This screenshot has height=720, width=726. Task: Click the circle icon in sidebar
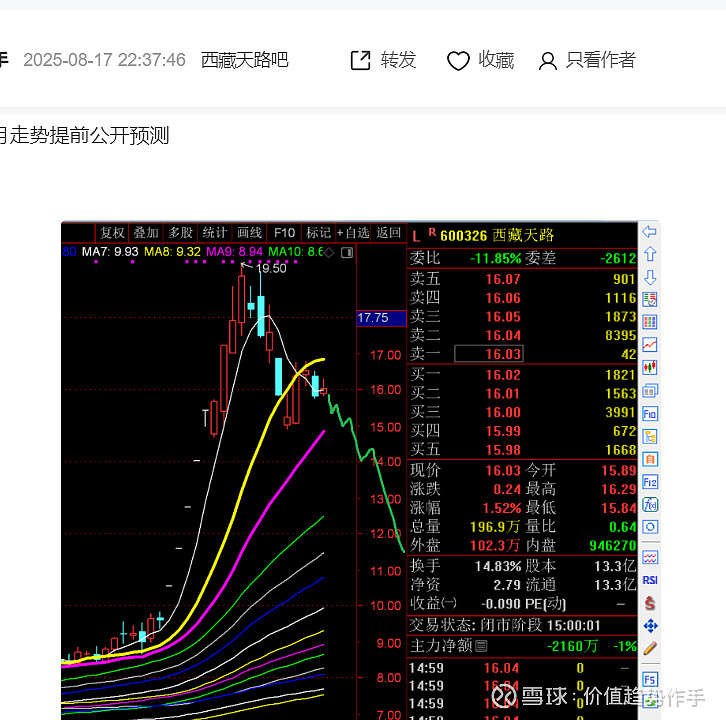click(x=650, y=527)
